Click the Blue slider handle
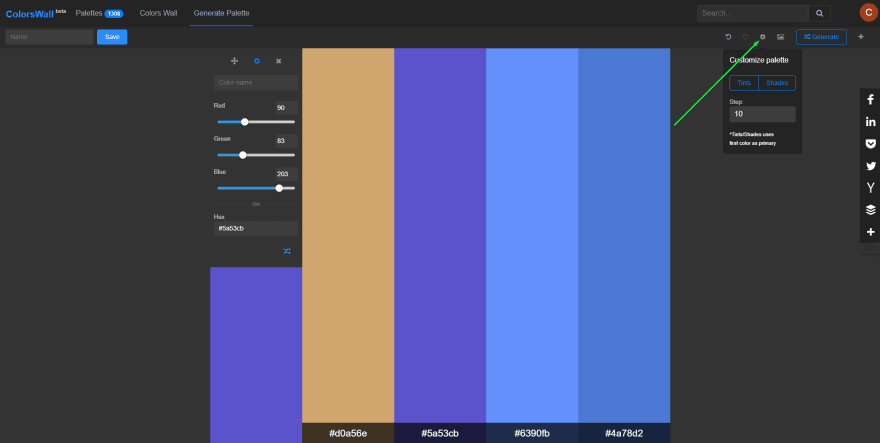Image resolution: width=880 pixels, height=443 pixels. click(279, 188)
